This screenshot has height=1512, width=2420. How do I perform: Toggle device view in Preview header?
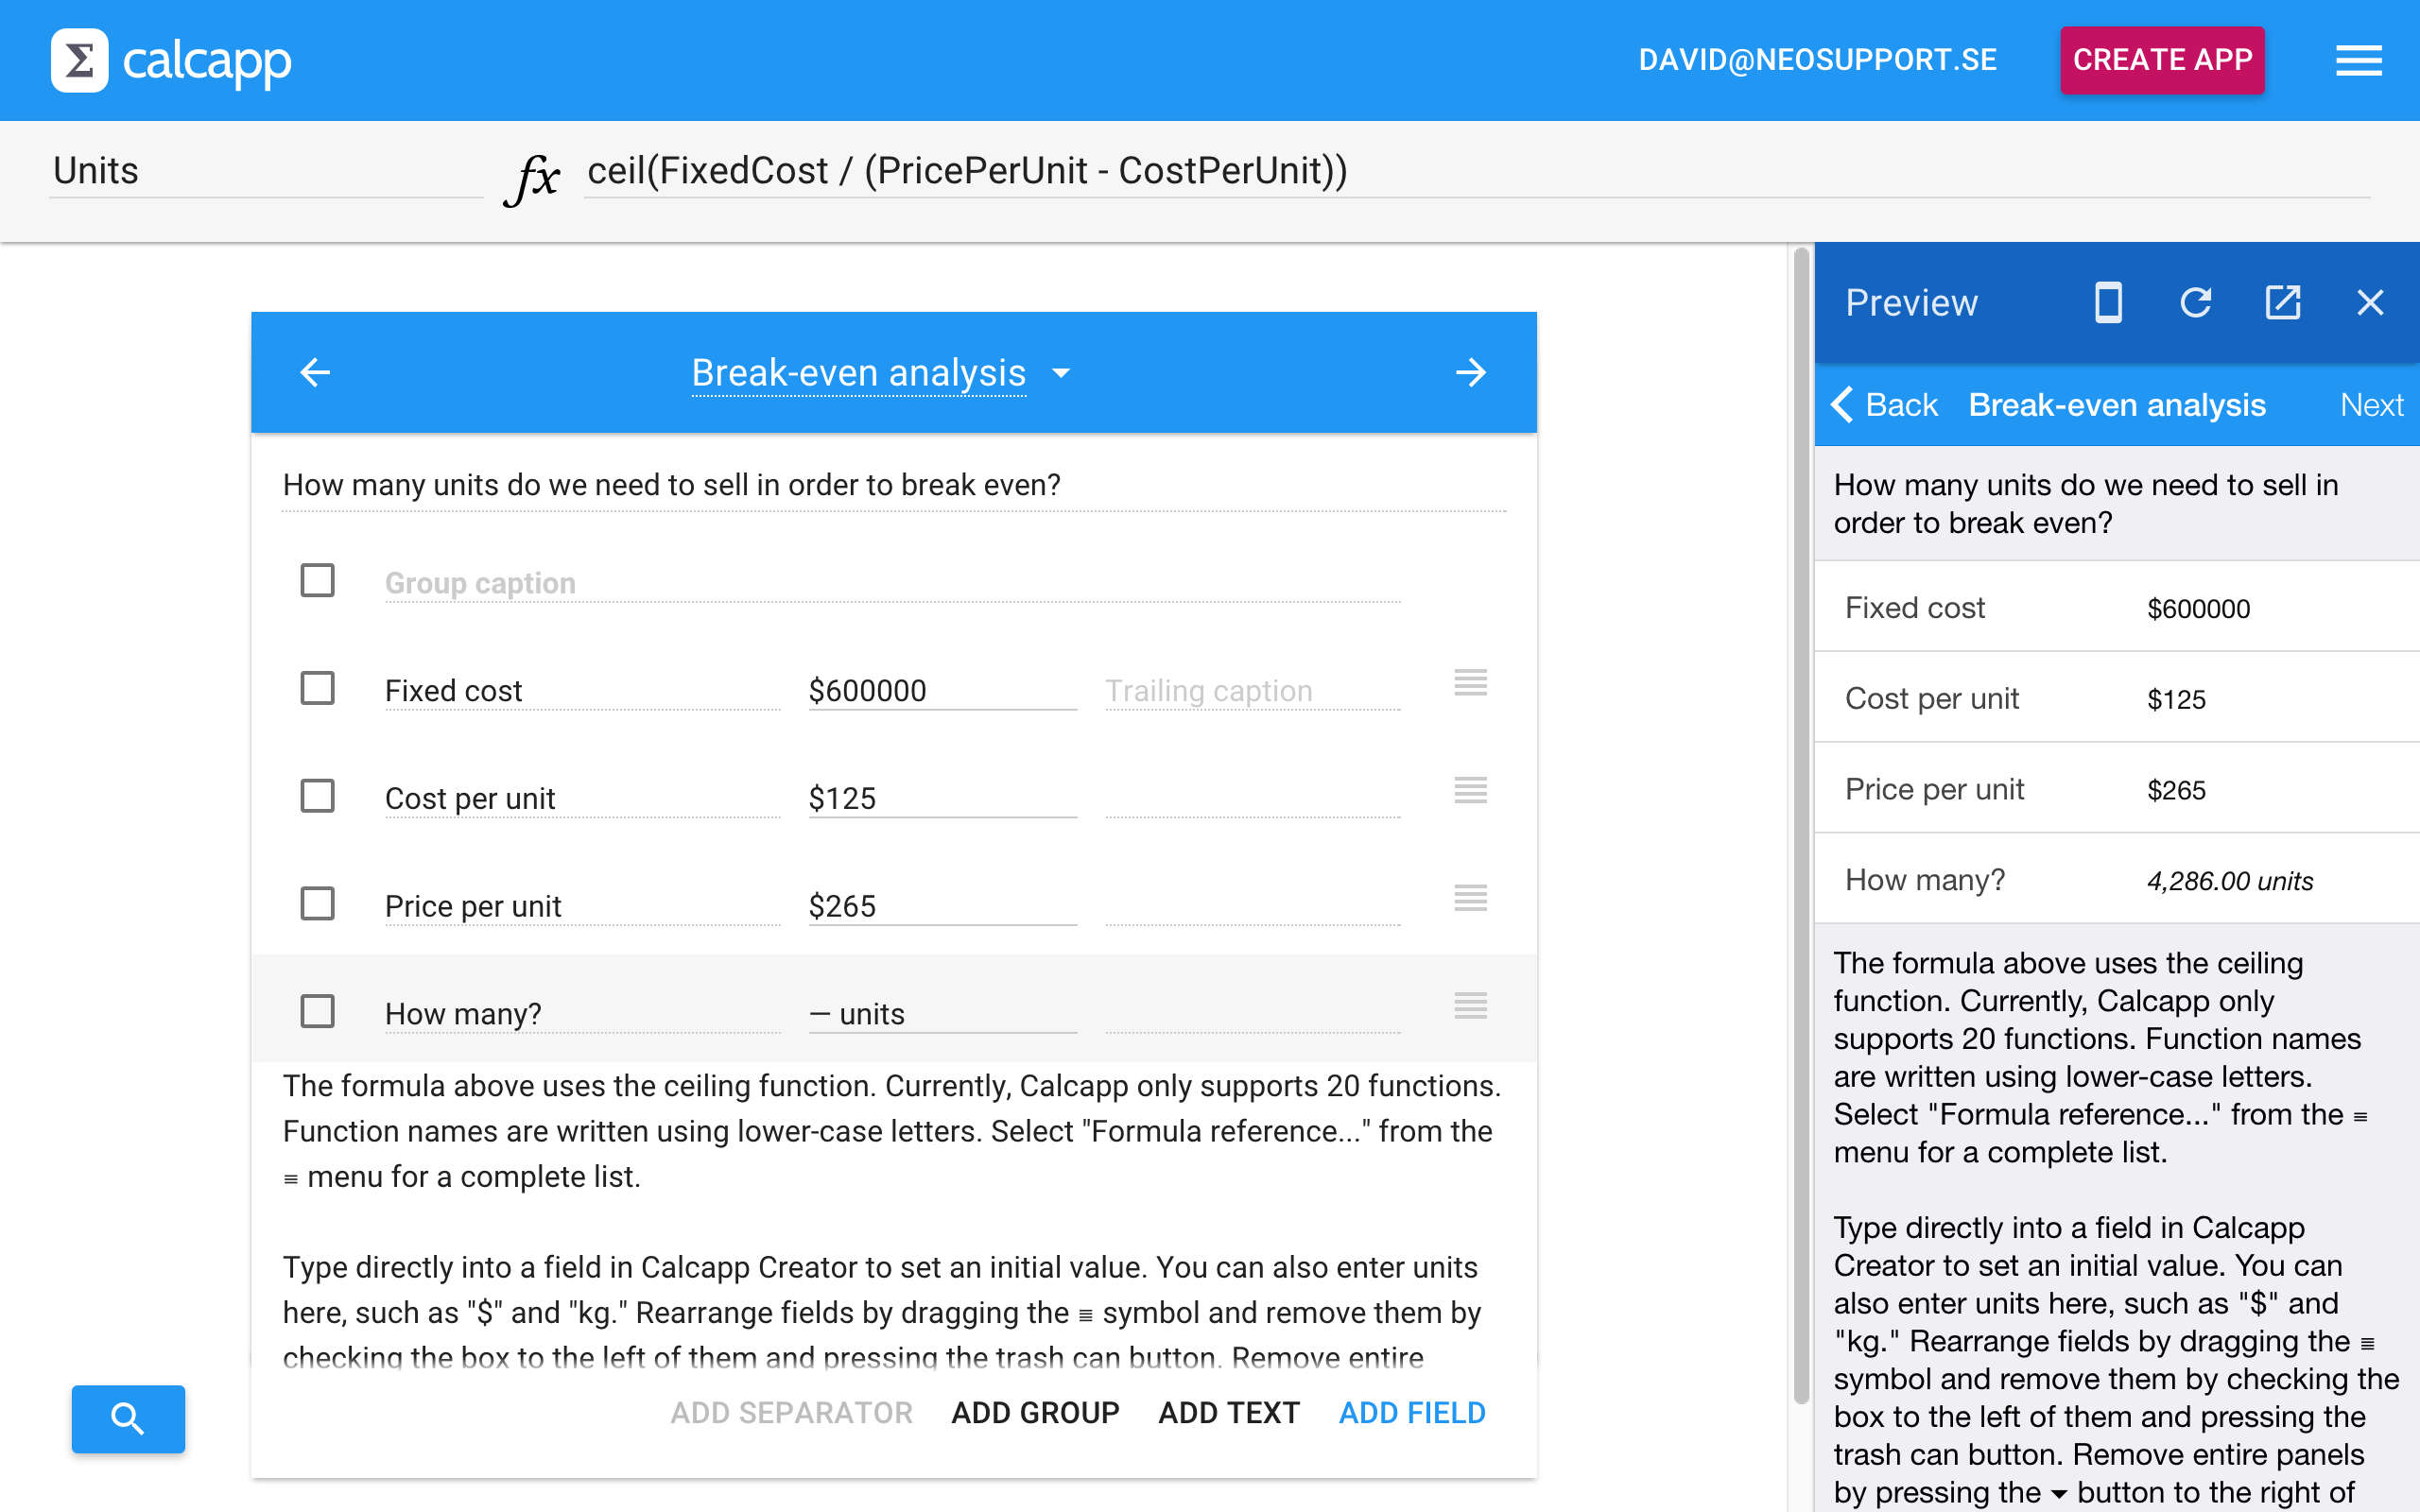tap(2108, 302)
